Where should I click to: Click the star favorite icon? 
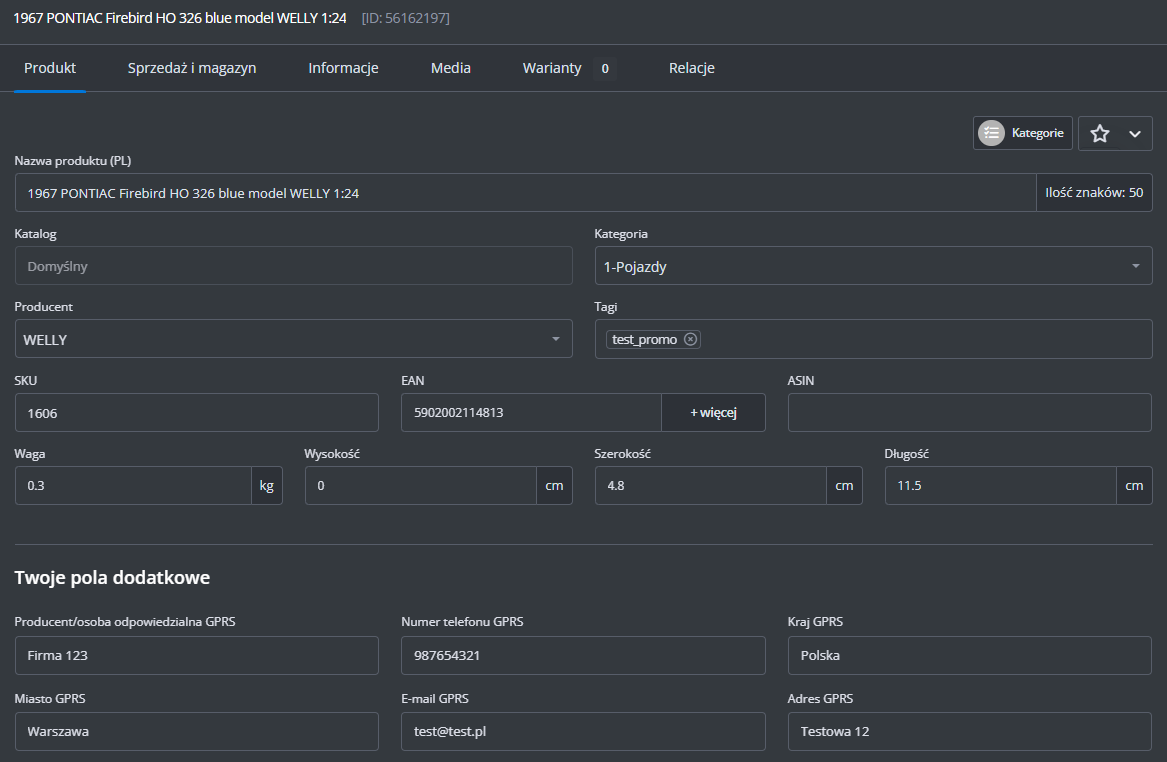coord(1099,134)
